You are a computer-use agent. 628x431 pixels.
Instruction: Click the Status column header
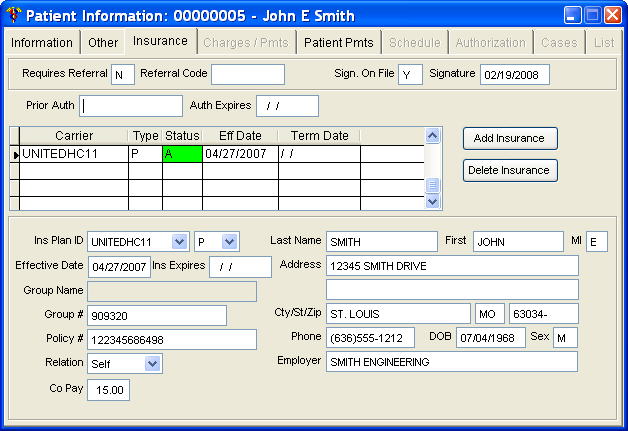(x=182, y=136)
